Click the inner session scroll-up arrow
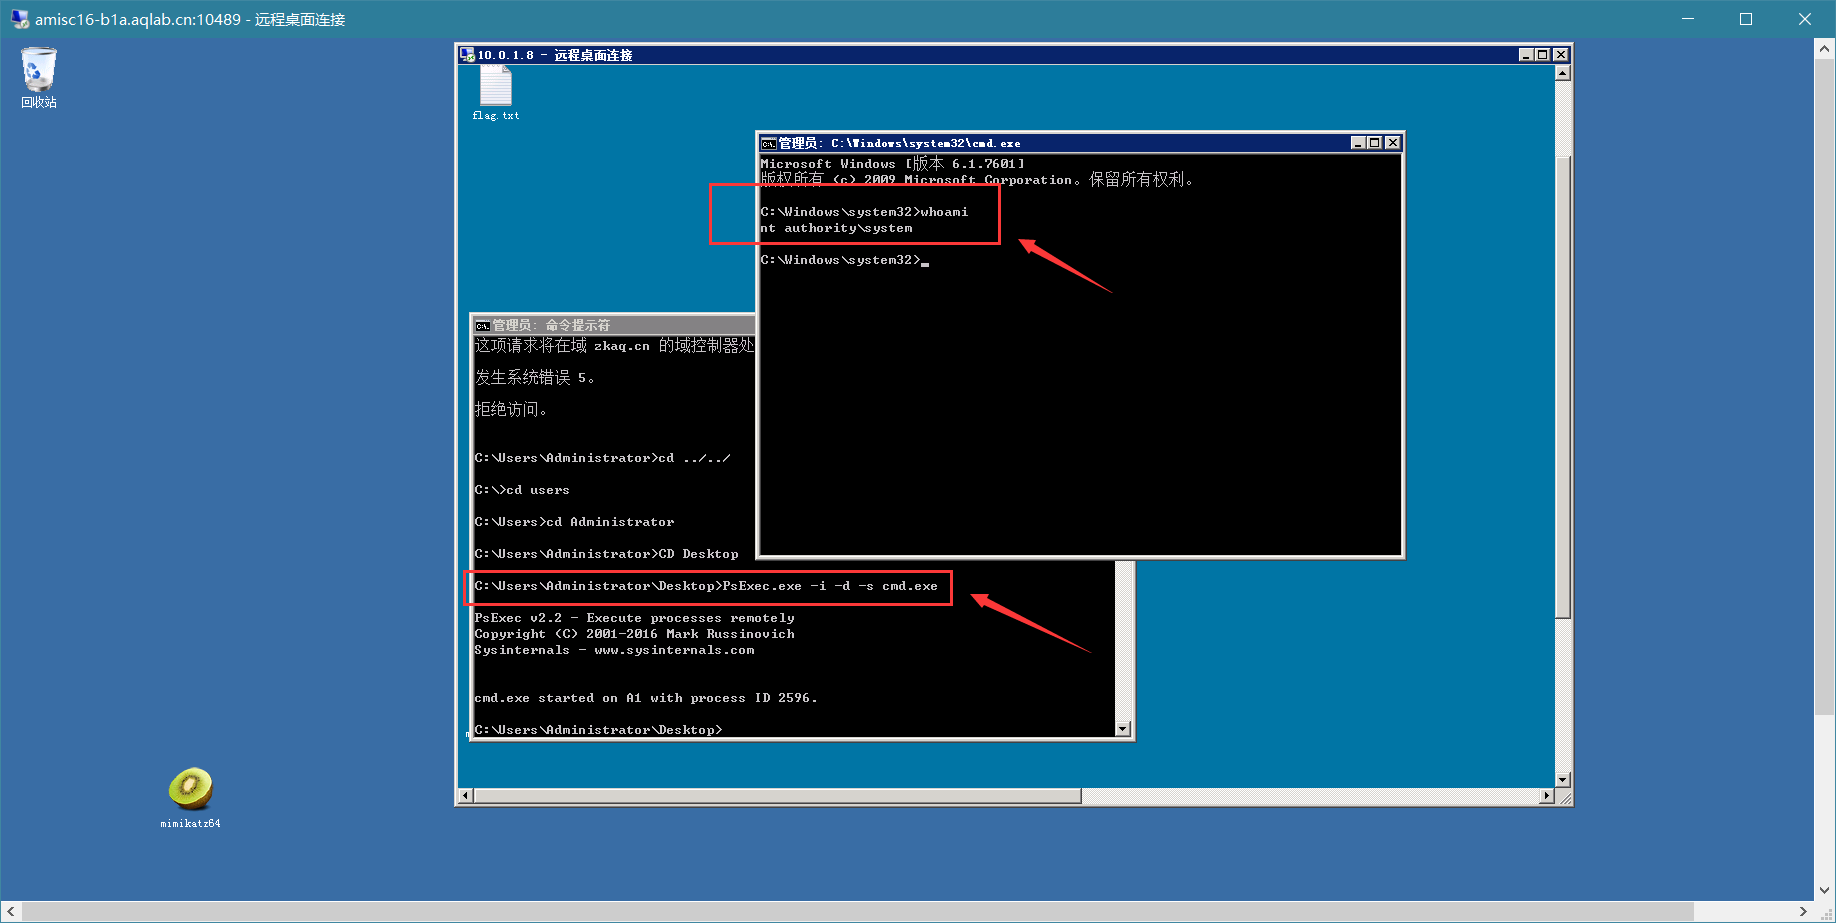 pyautogui.click(x=1563, y=73)
